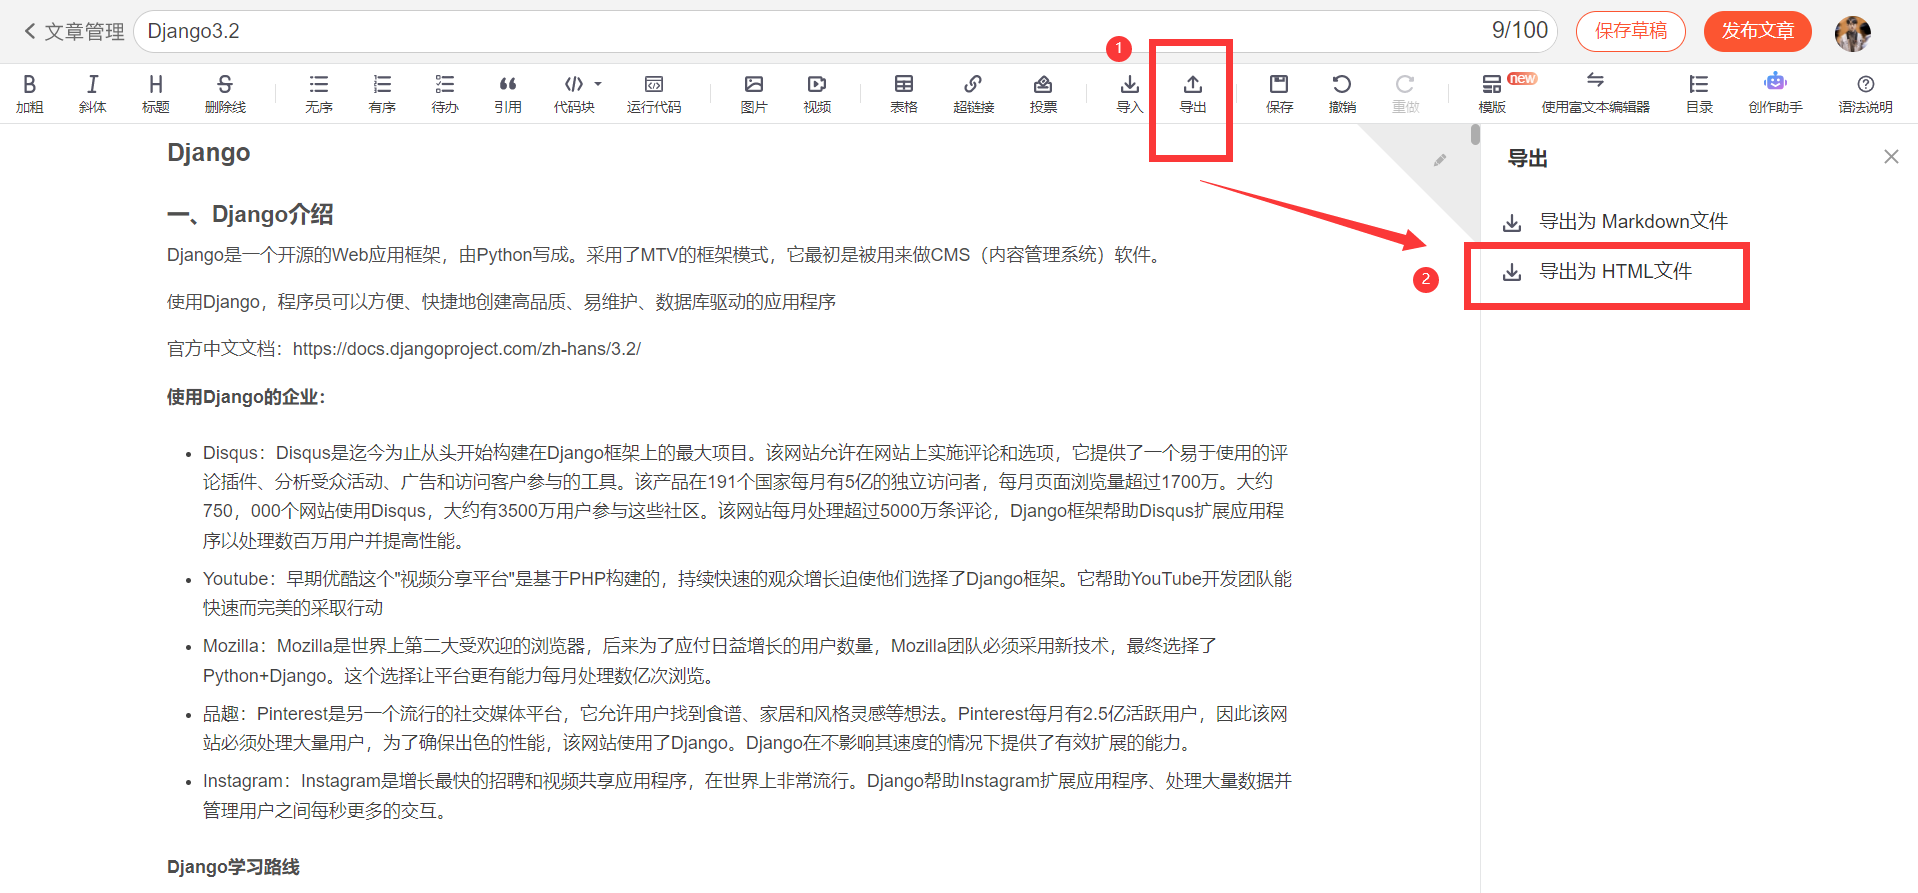Open the user avatar menu
This screenshot has width=1918, height=893.
pyautogui.click(x=1852, y=33)
